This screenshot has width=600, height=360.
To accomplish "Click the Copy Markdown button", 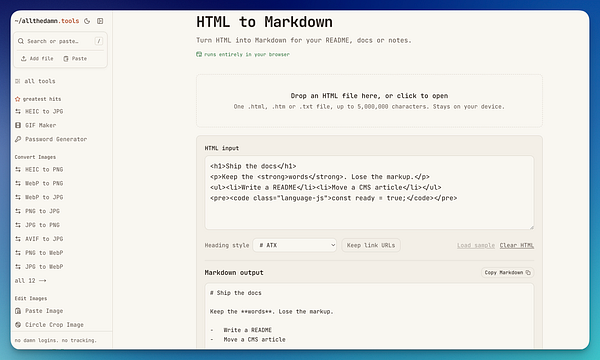I will 507,273.
